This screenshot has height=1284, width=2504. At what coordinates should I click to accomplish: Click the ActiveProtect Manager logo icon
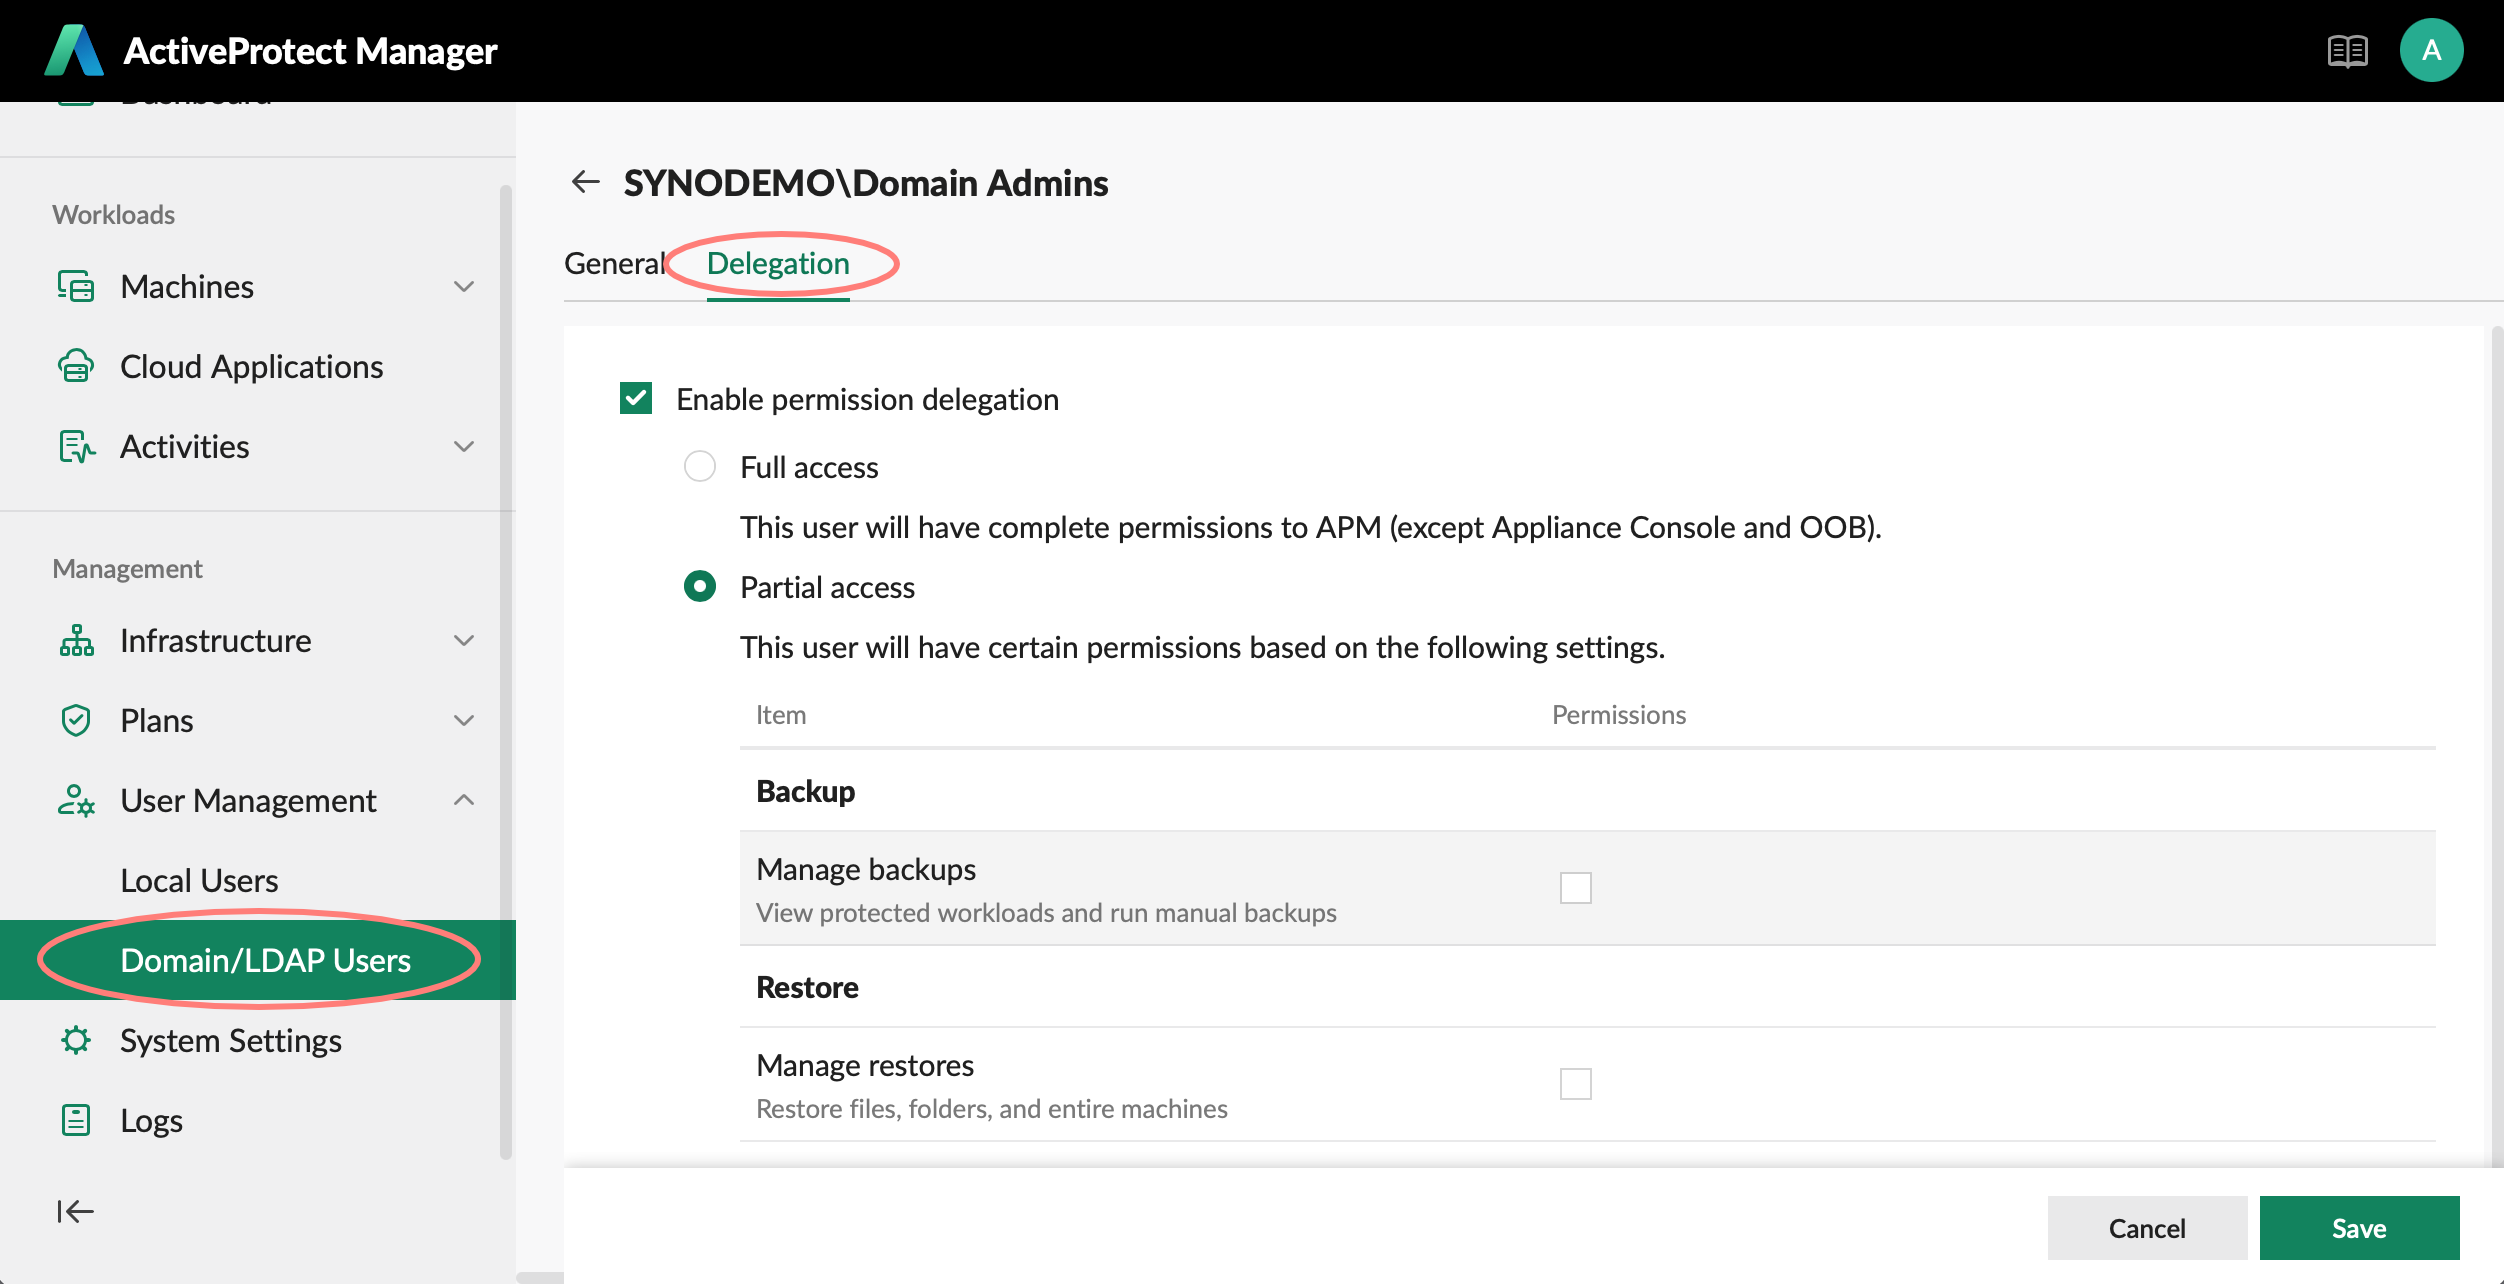74,50
